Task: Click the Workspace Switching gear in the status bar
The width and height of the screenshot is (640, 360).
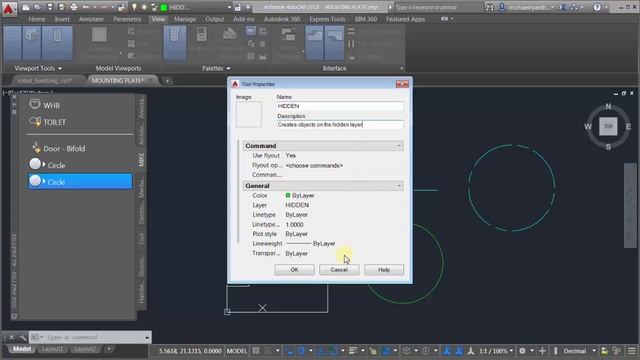Action: (x=522, y=351)
